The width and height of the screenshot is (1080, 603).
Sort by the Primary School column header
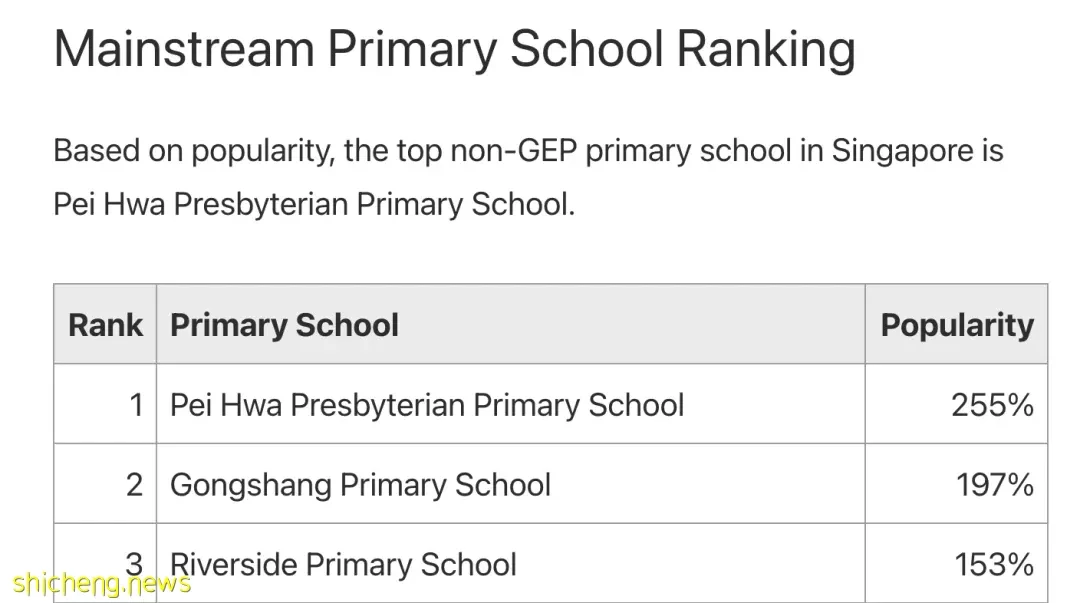click(284, 325)
